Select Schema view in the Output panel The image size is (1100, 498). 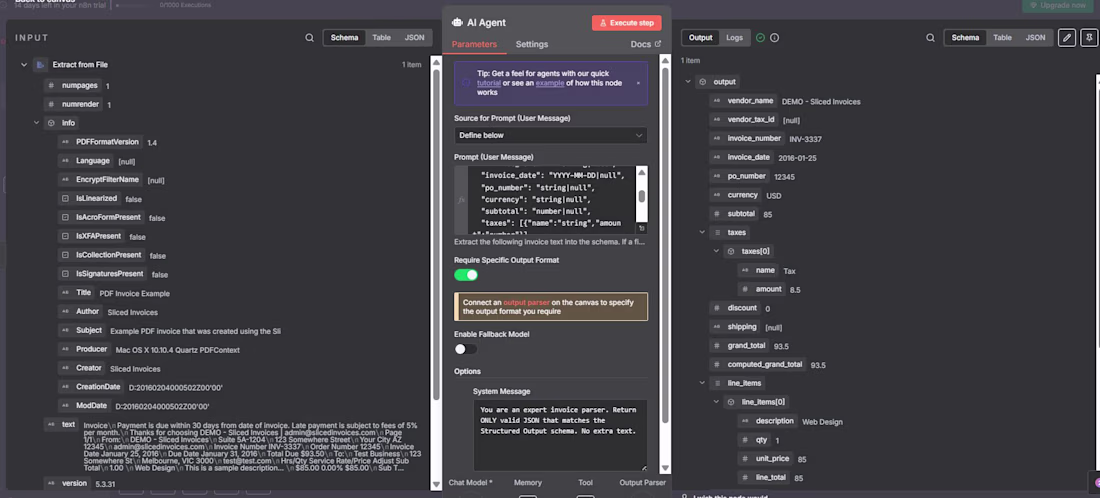click(x=965, y=38)
